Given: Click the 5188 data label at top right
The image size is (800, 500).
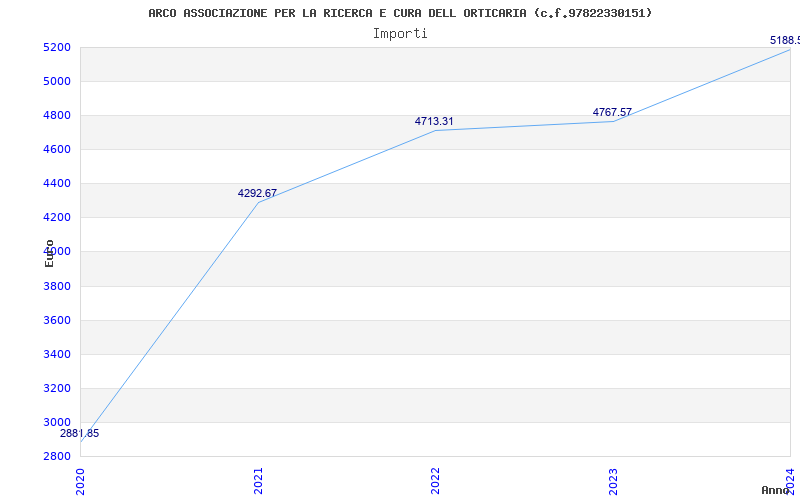Looking at the screenshot, I should (785, 40).
